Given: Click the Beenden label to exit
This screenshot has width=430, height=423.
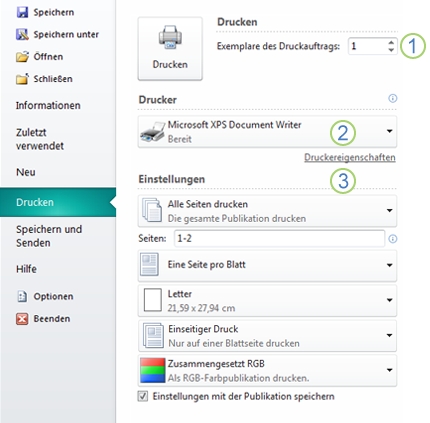Looking at the screenshot, I should click(52, 319).
